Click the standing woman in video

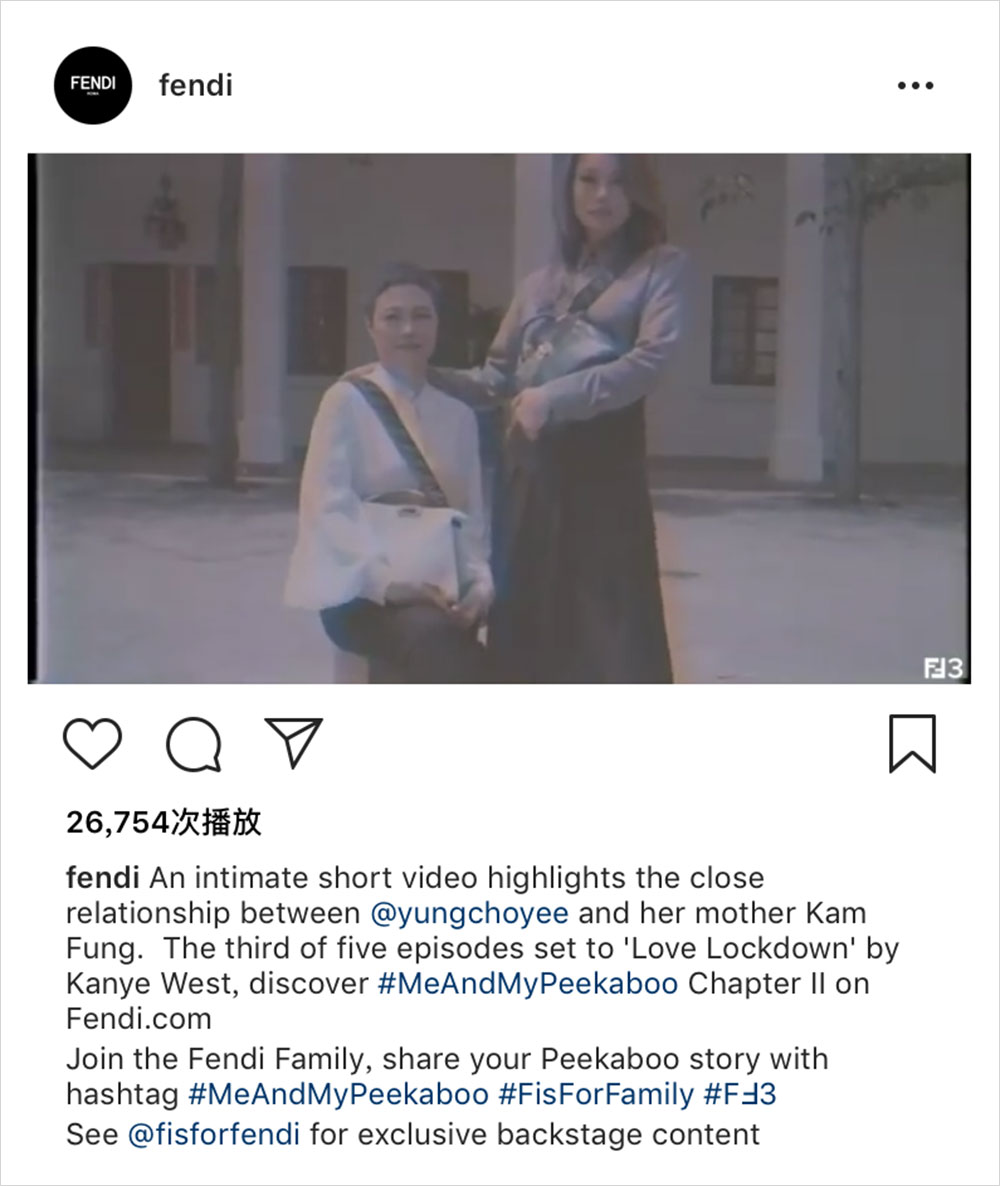point(579,418)
